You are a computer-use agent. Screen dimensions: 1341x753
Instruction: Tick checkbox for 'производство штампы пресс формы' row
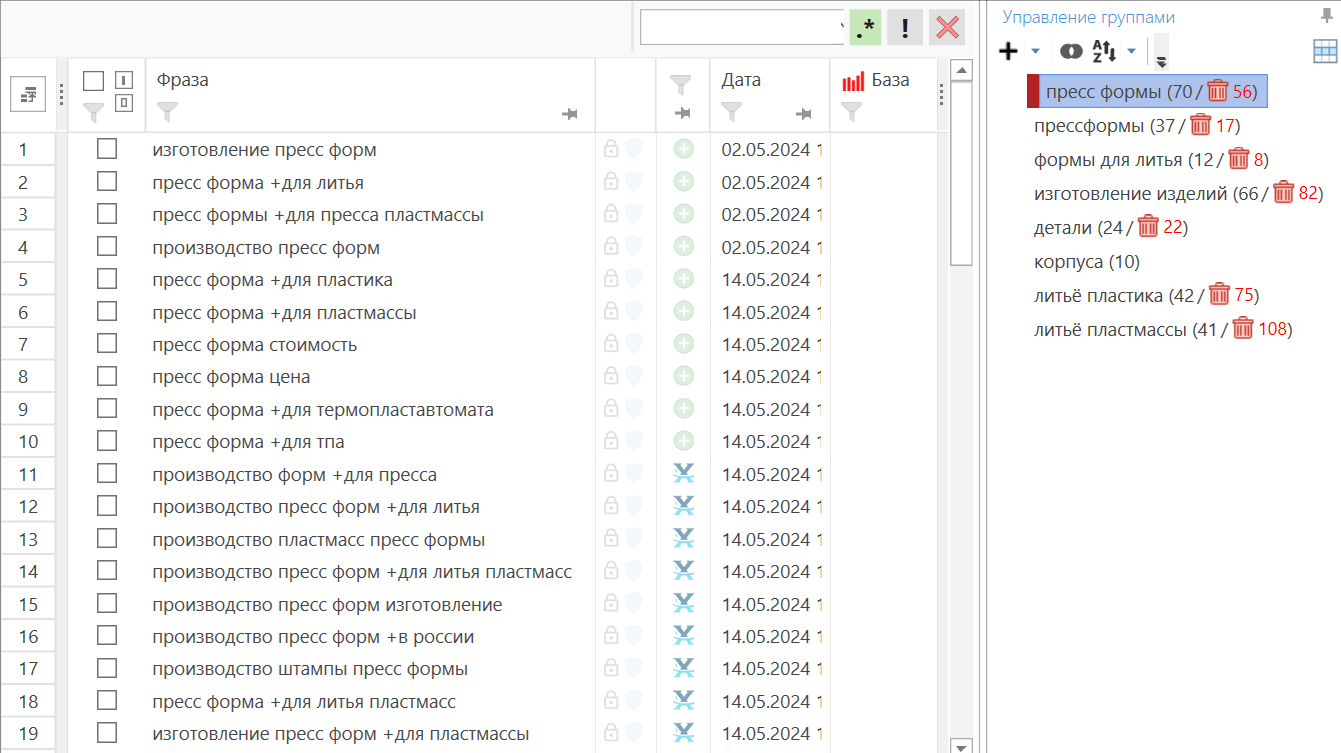pyautogui.click(x=107, y=668)
